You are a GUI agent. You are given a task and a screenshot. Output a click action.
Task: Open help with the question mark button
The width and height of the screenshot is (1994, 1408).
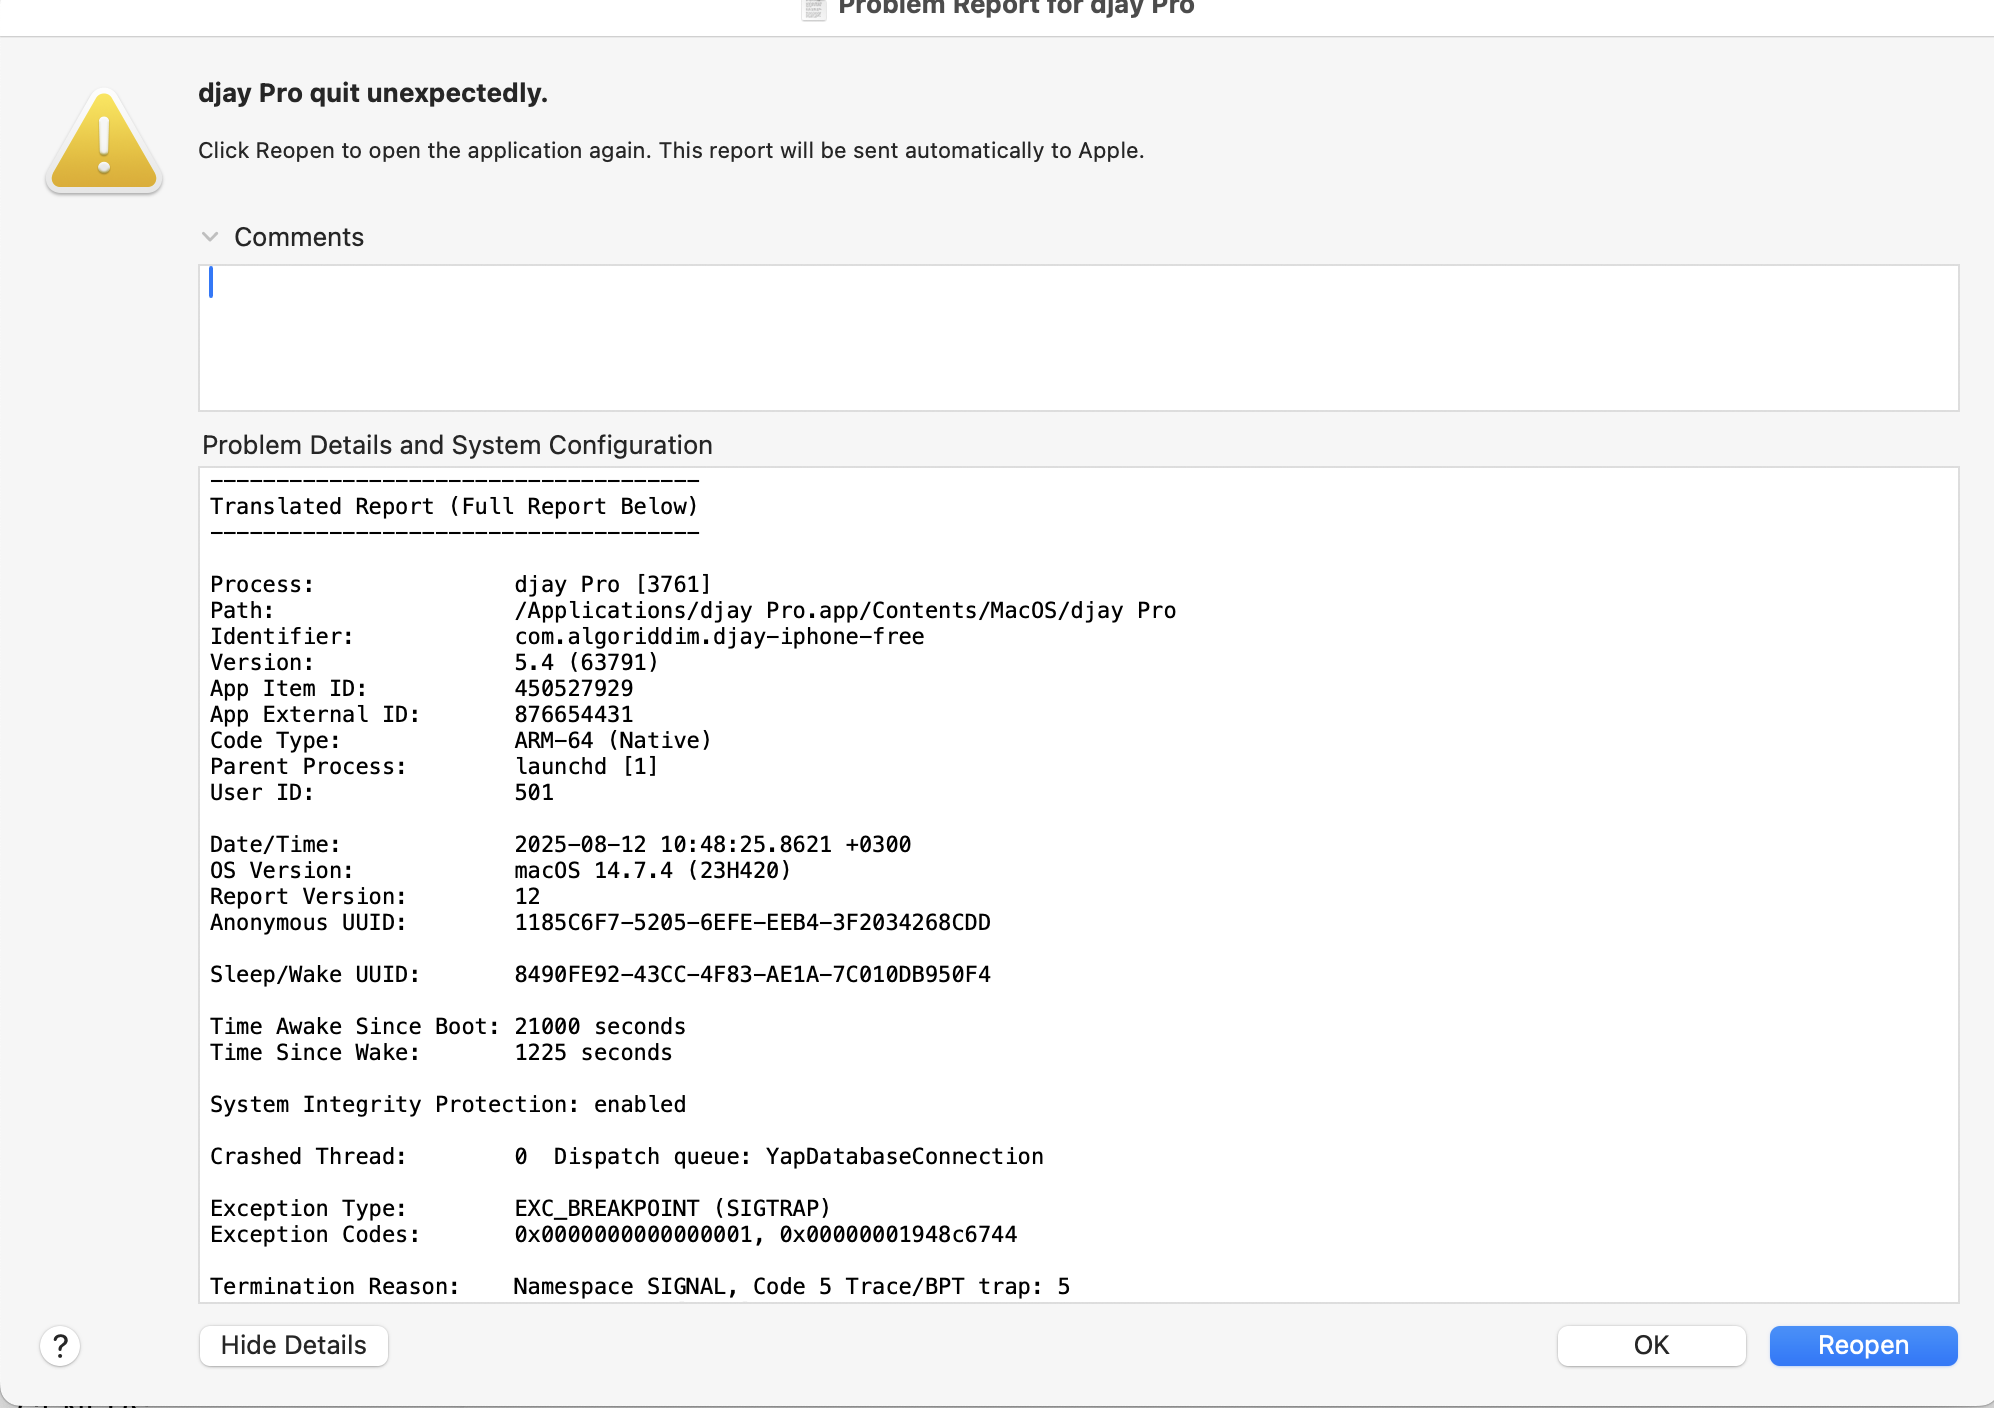point(60,1346)
